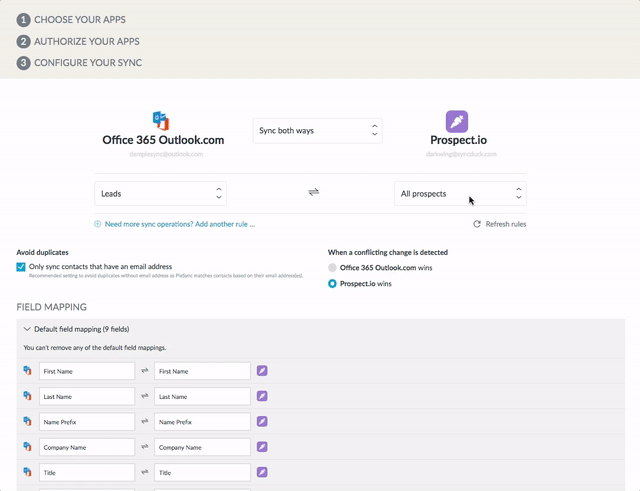Click Outlook Company Name field
Image resolution: width=640 pixels, height=491 pixels.
[87, 447]
